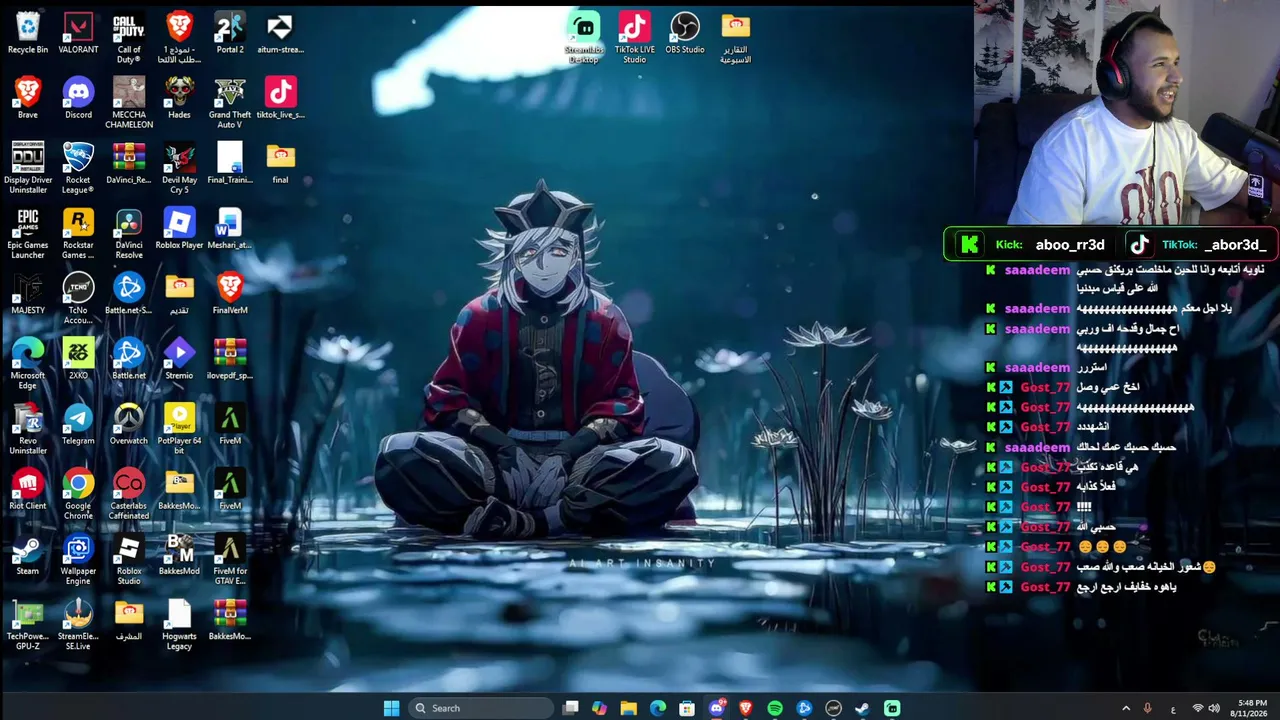The height and width of the screenshot is (720, 1280).
Task: Select the Wallpaper Engine desktop icon
Action: (x=78, y=558)
